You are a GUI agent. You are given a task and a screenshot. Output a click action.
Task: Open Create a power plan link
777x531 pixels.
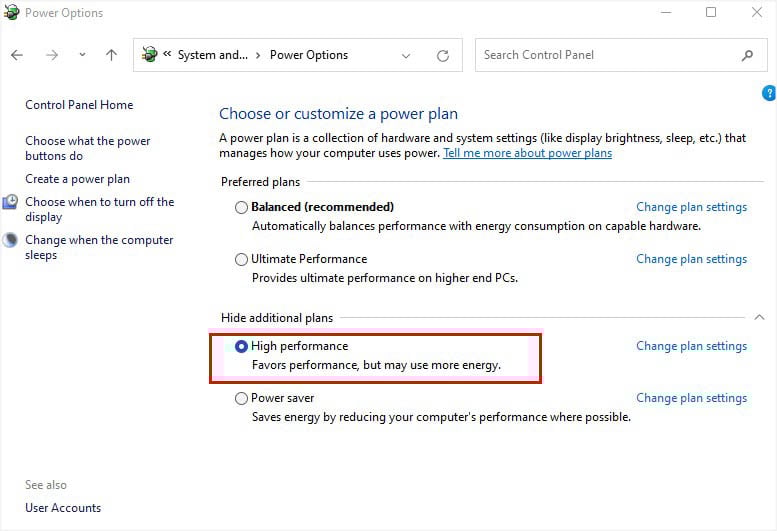(77, 179)
